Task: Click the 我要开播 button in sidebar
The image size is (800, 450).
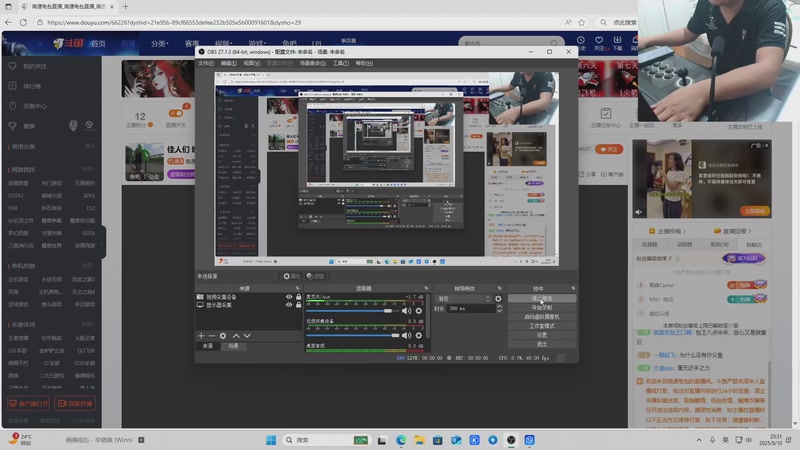Action: [x=75, y=404]
